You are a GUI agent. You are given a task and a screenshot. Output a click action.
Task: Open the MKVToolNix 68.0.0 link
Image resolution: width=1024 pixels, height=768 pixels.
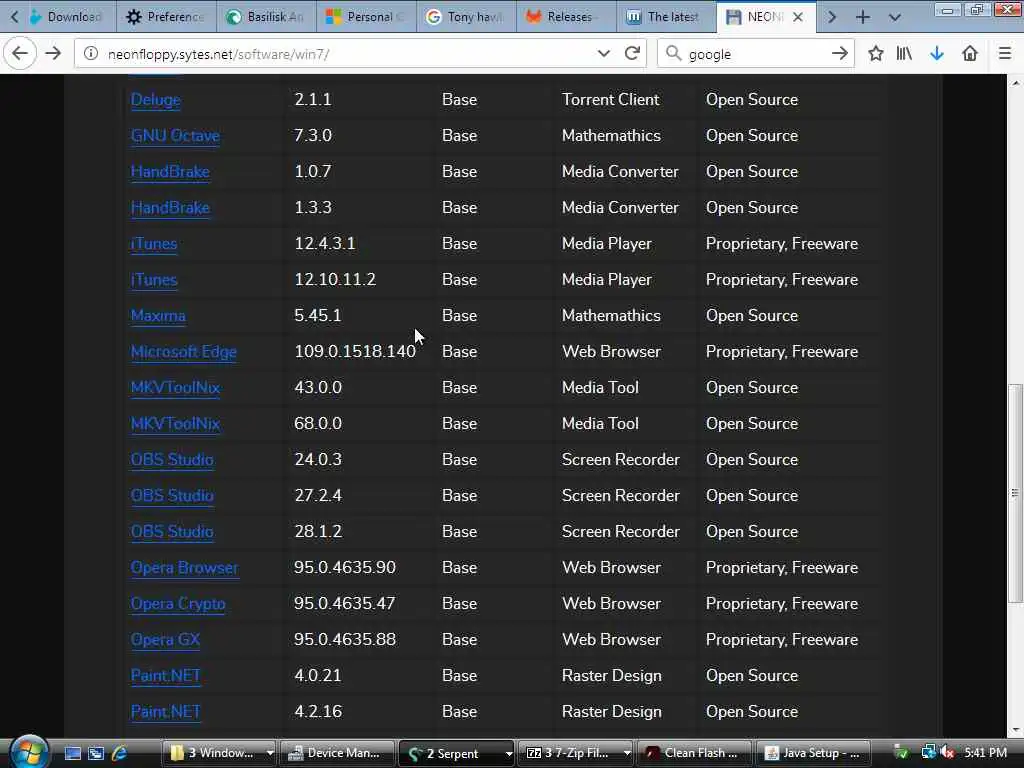tap(175, 423)
